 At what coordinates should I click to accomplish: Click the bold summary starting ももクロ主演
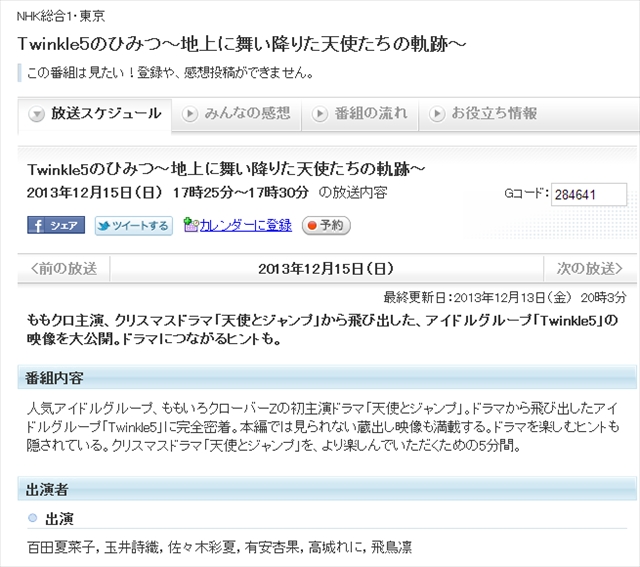(x=322, y=329)
